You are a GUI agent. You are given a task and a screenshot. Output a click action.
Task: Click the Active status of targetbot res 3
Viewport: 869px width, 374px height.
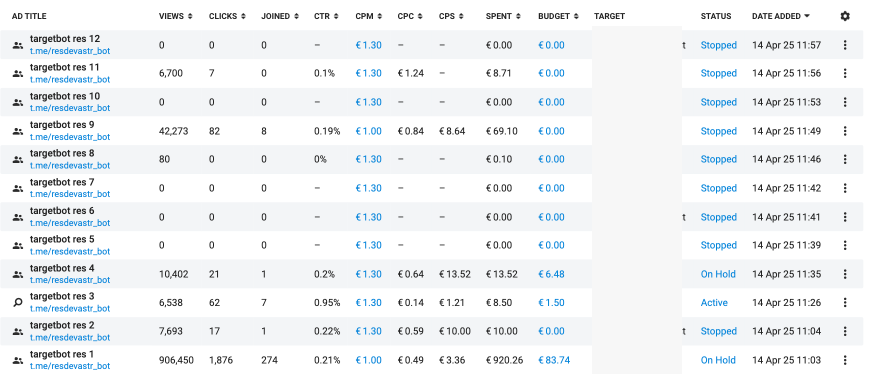(714, 303)
